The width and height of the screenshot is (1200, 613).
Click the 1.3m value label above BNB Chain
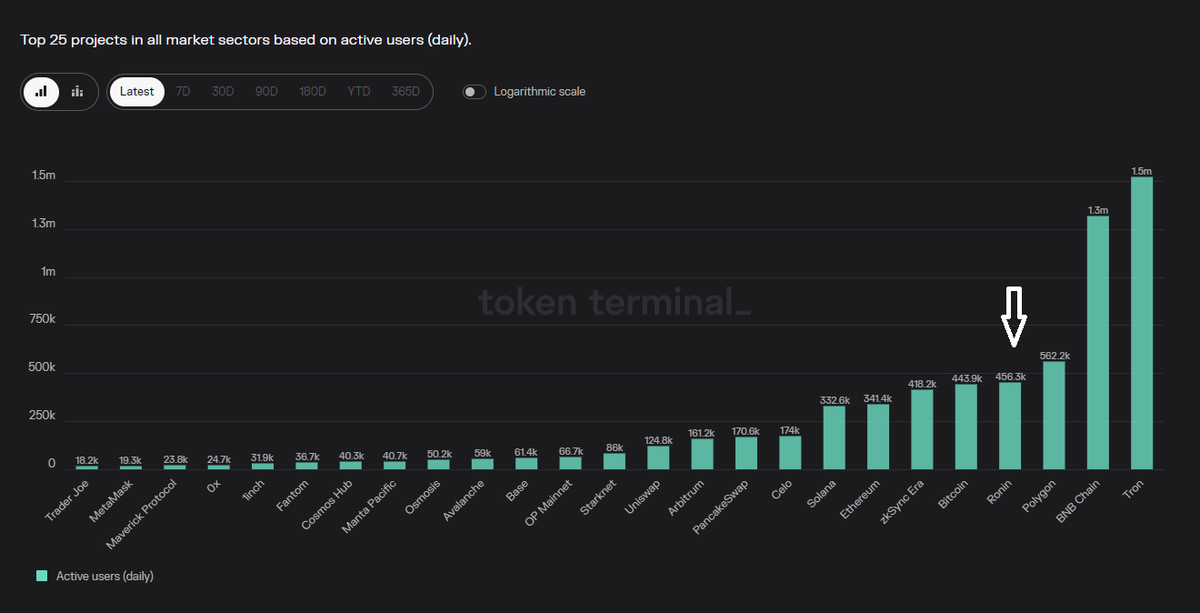(x=1098, y=210)
